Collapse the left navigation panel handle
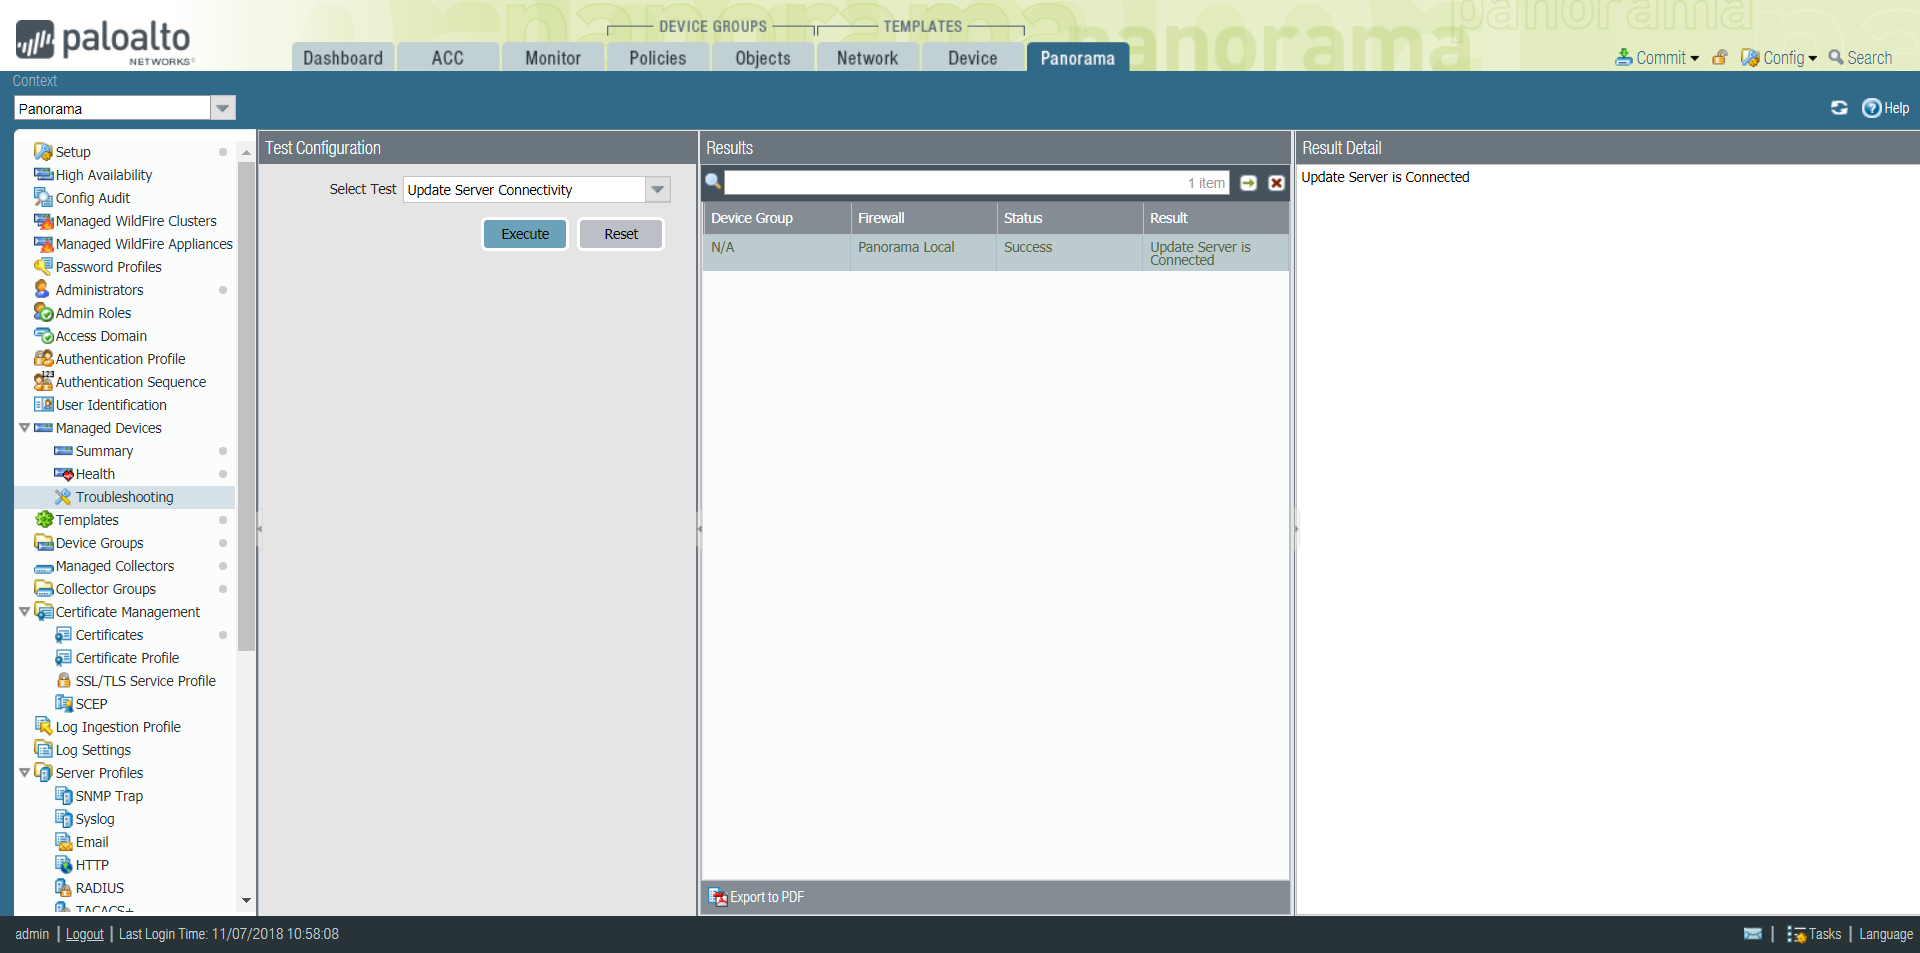The width and height of the screenshot is (1920, 953). [258, 529]
